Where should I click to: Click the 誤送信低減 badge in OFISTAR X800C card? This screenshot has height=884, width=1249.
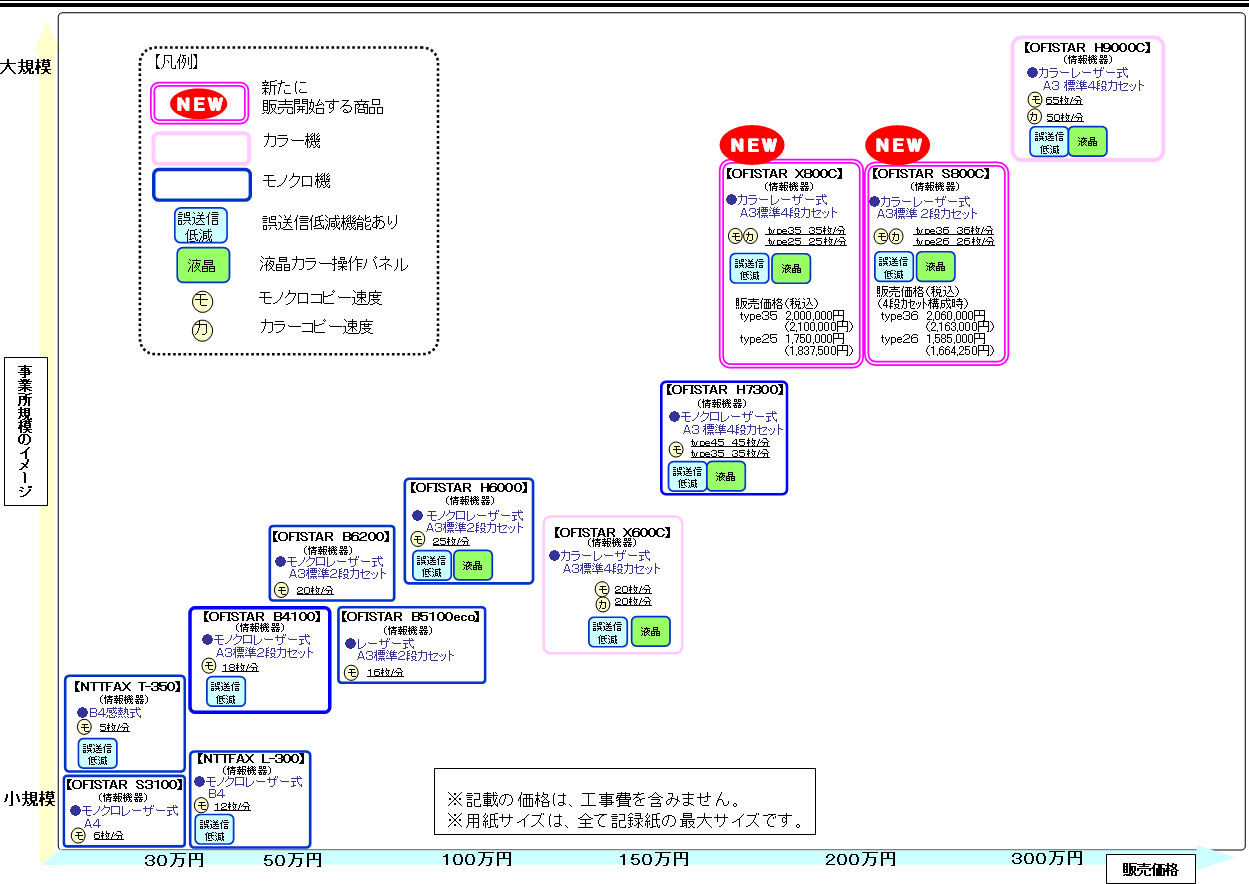coord(750,269)
